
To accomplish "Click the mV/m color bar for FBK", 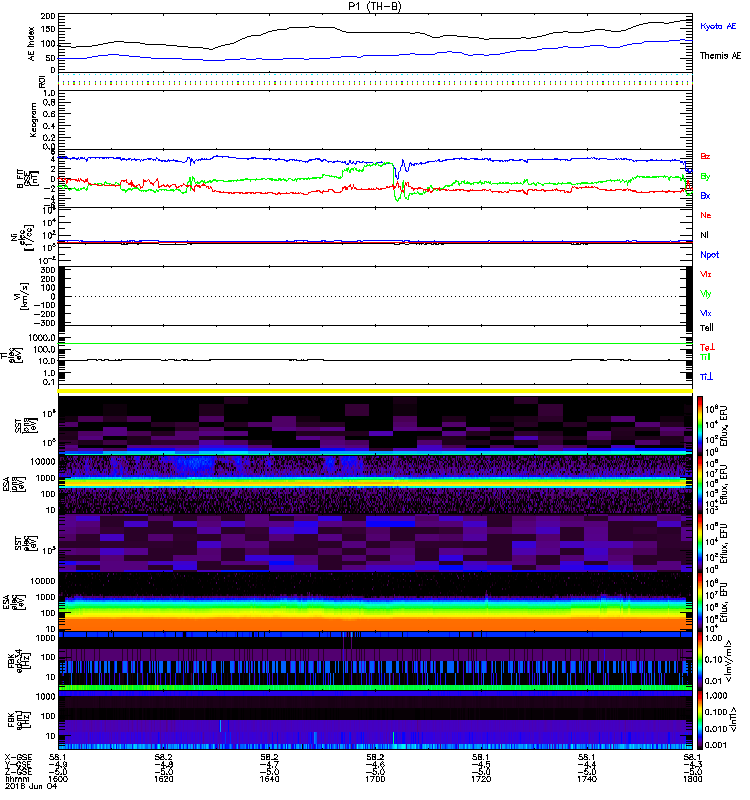I will pos(700,662).
